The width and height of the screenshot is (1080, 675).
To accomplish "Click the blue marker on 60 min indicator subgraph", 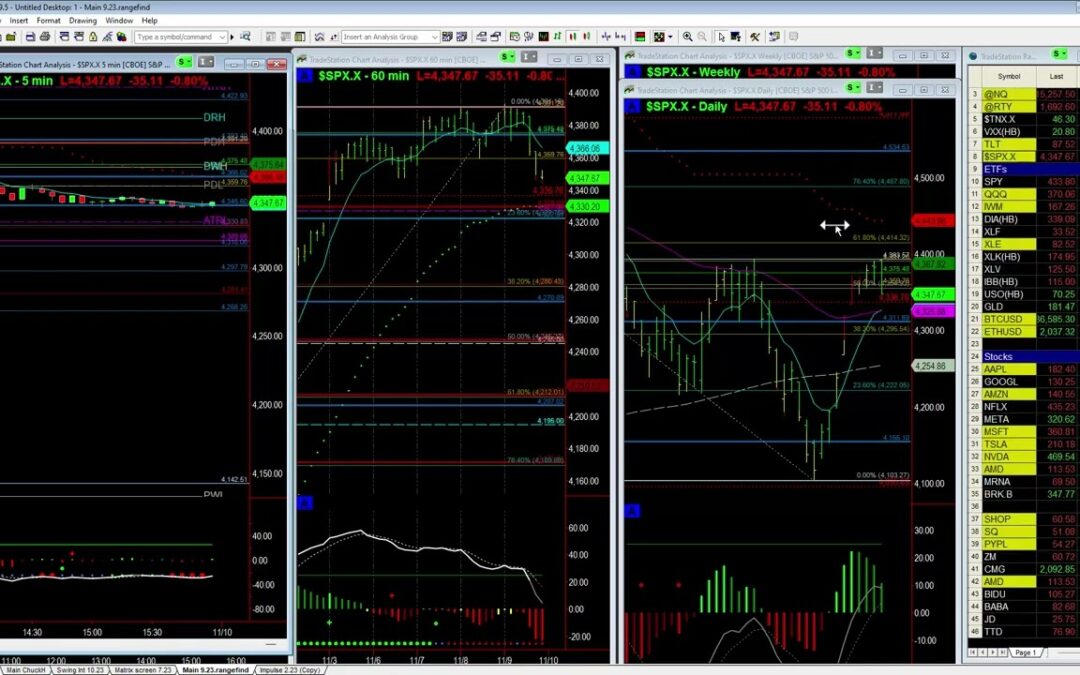I will [x=305, y=503].
